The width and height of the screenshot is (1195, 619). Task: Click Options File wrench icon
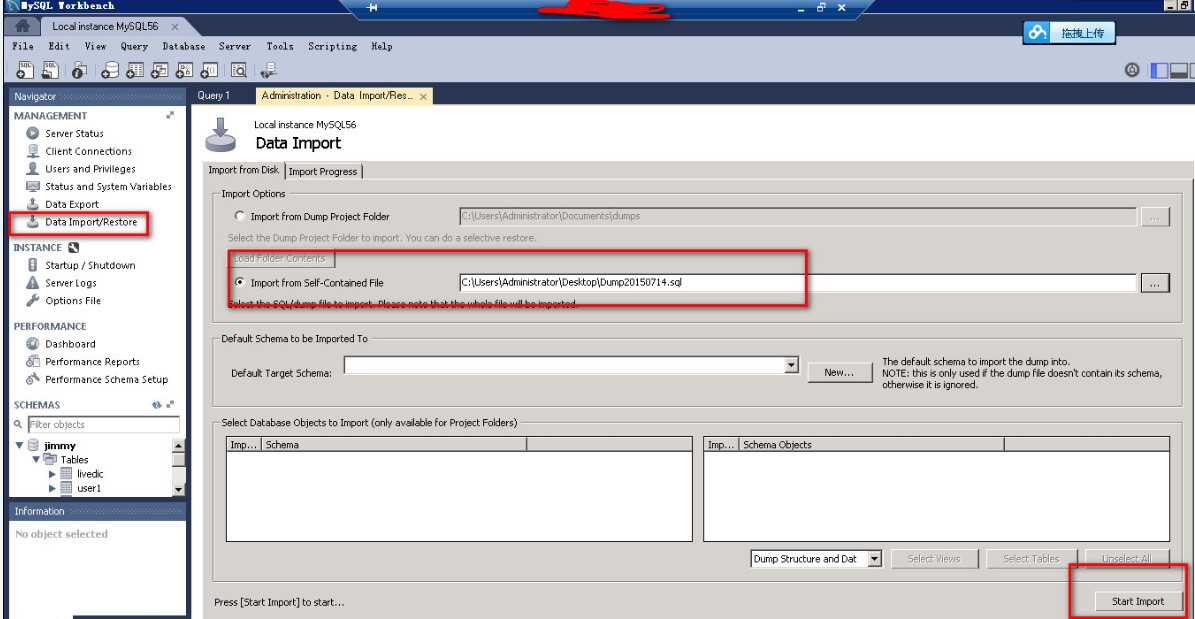point(32,300)
